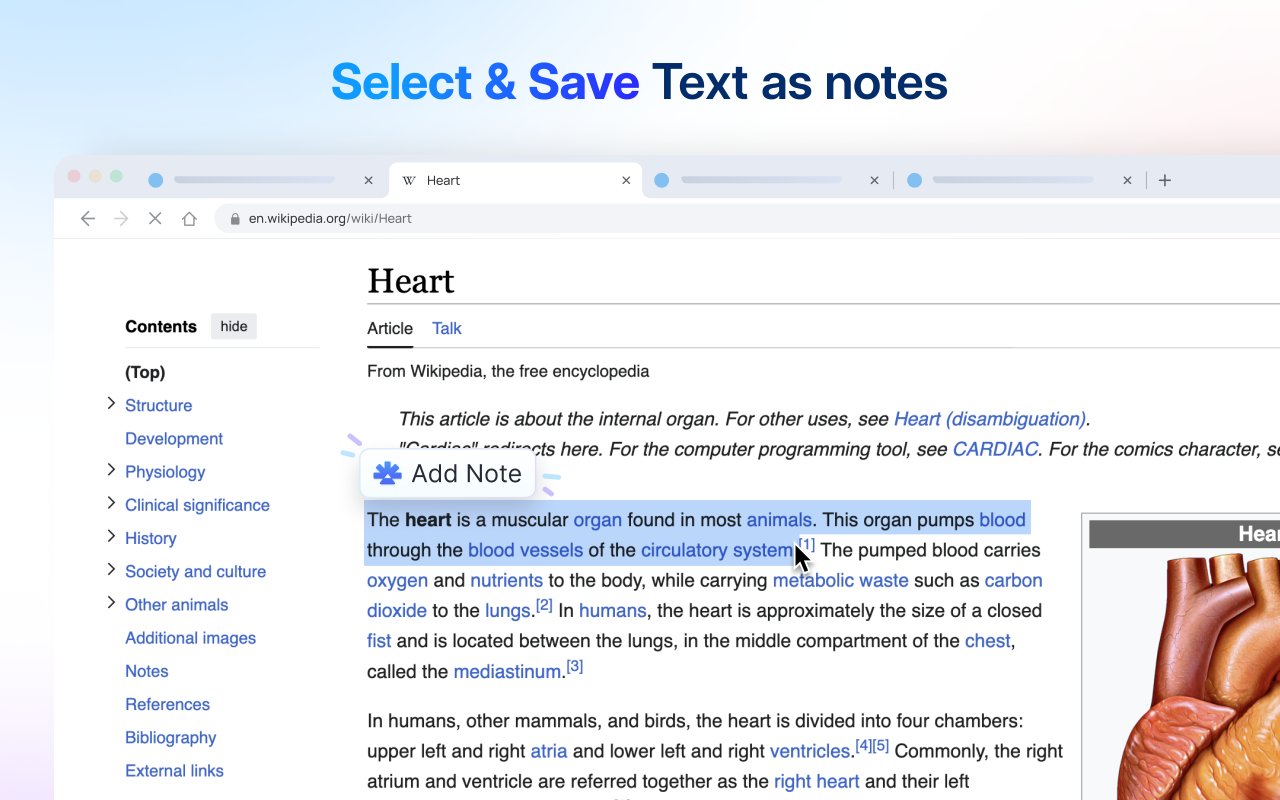Click the chest link
Viewport: 1280px width, 800px height.
click(x=987, y=641)
